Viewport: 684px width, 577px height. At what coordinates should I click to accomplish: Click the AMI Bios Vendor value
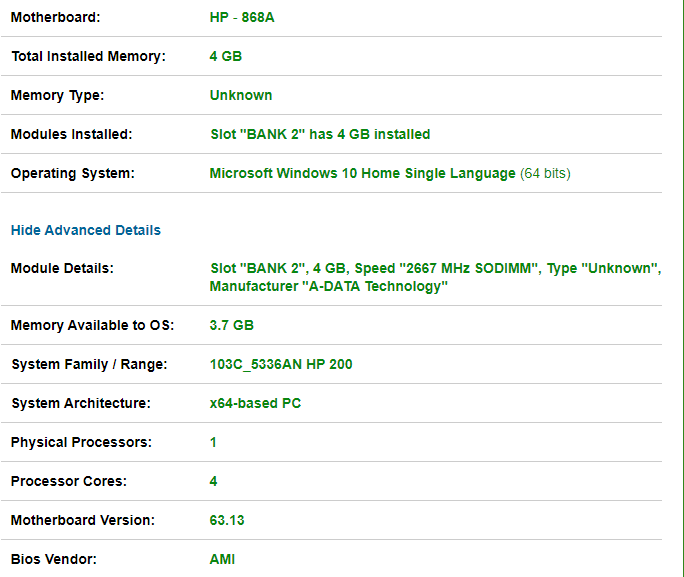tap(222, 559)
